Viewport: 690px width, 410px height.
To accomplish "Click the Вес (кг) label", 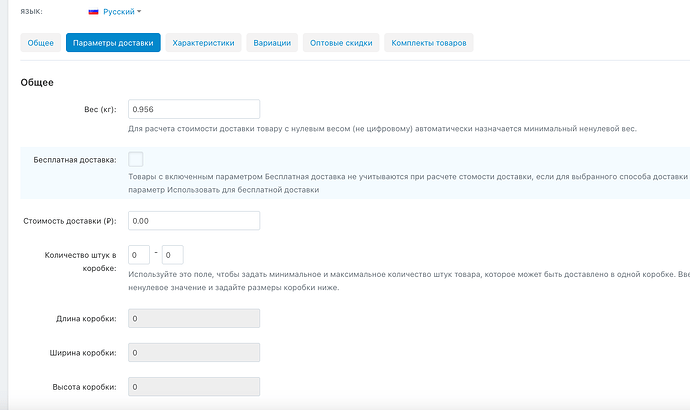I will [x=101, y=111].
